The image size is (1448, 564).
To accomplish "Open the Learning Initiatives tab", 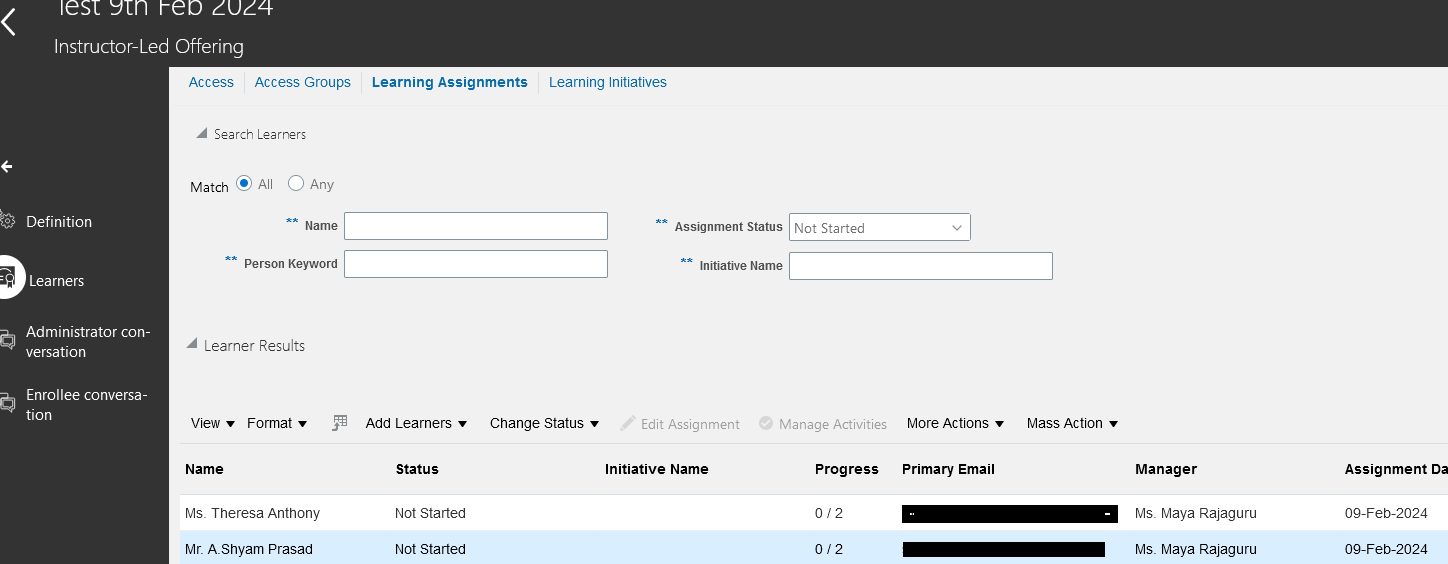I will 608,82.
